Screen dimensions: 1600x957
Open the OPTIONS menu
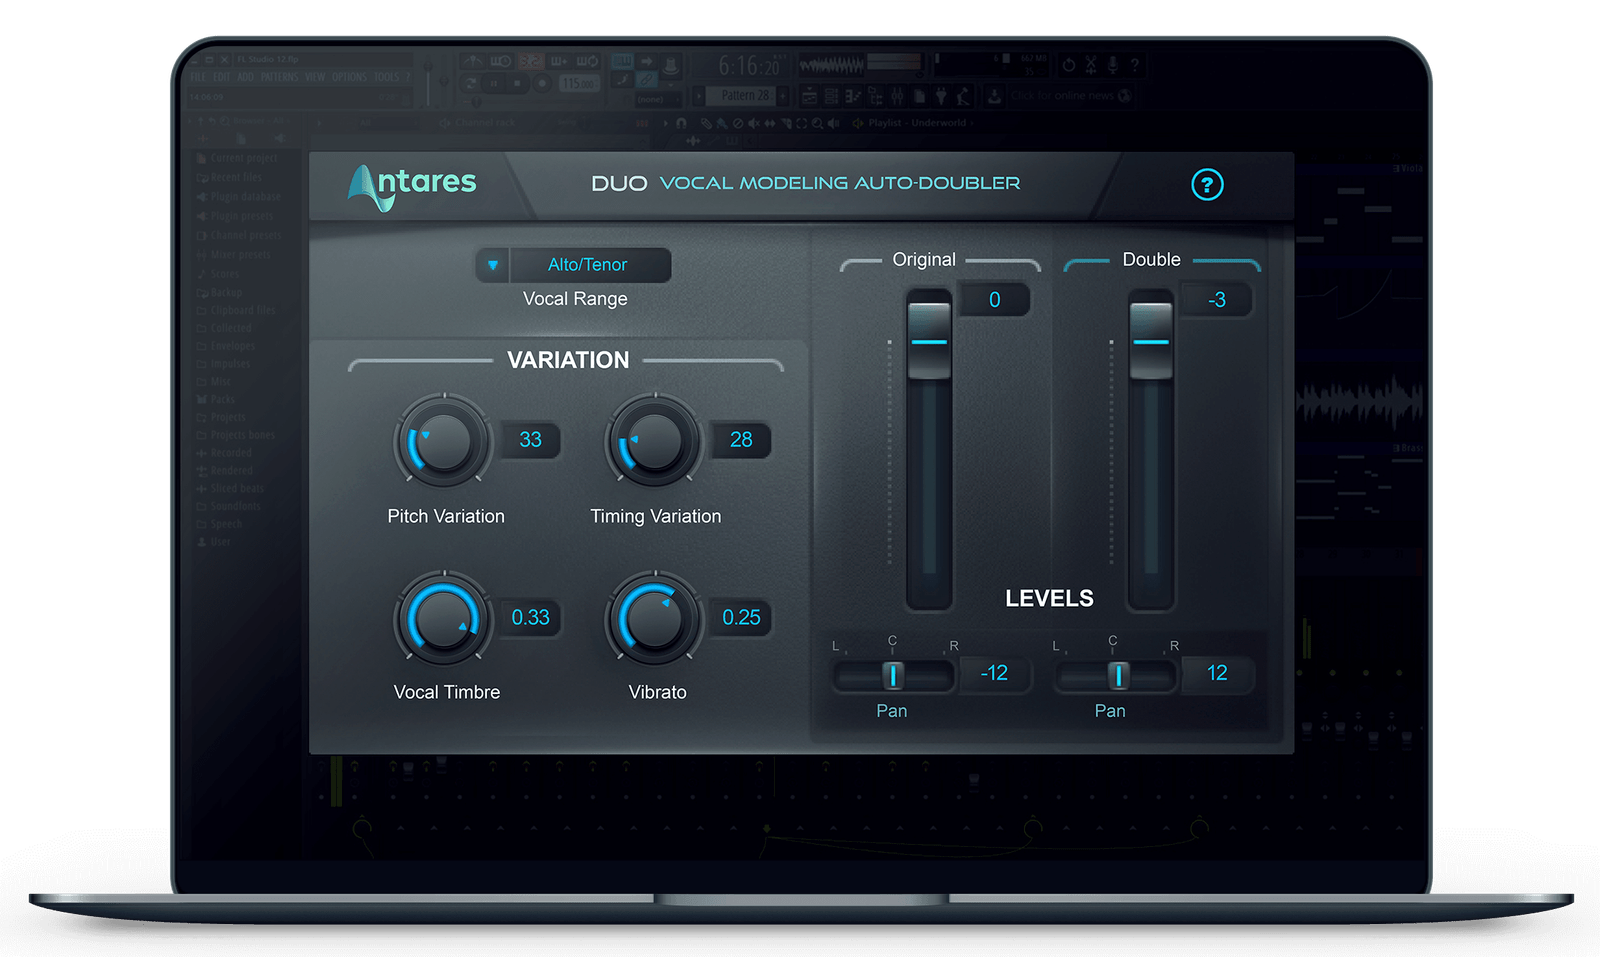click(x=350, y=77)
